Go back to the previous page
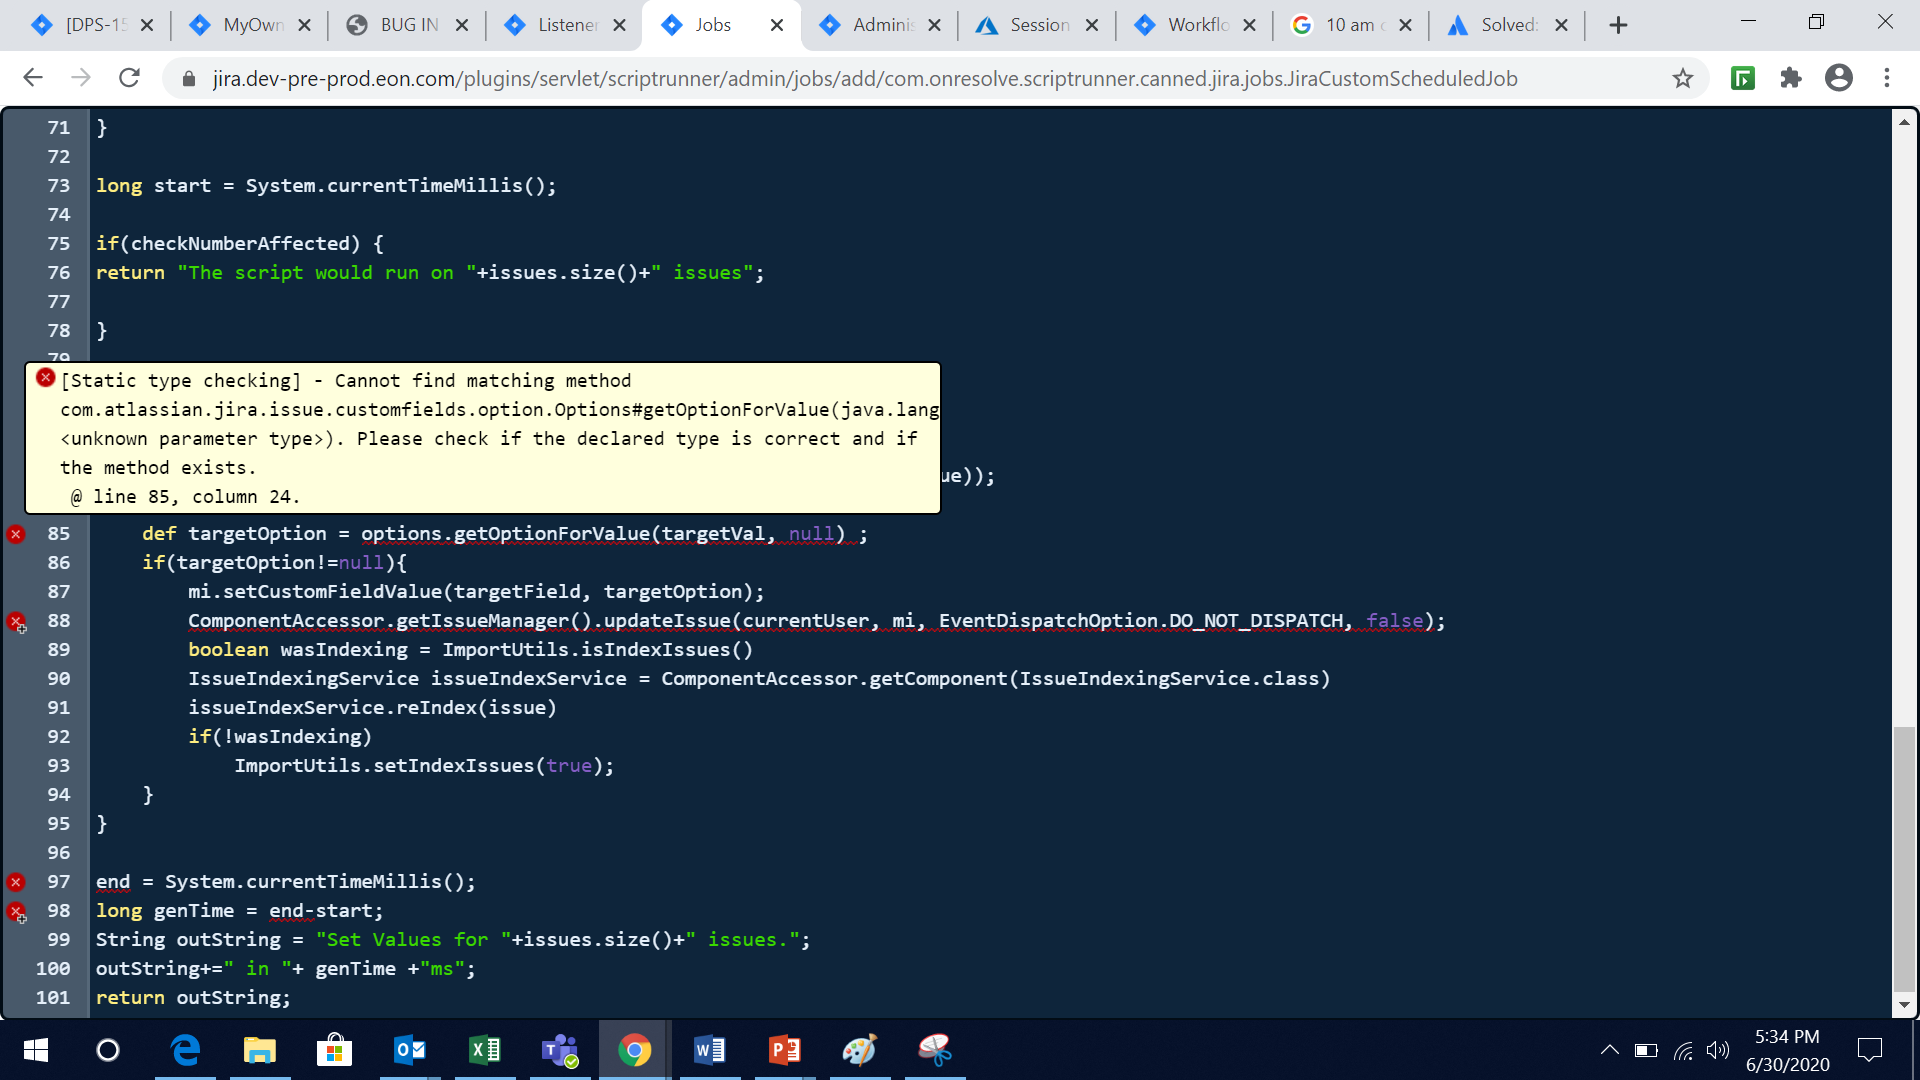 (33, 78)
